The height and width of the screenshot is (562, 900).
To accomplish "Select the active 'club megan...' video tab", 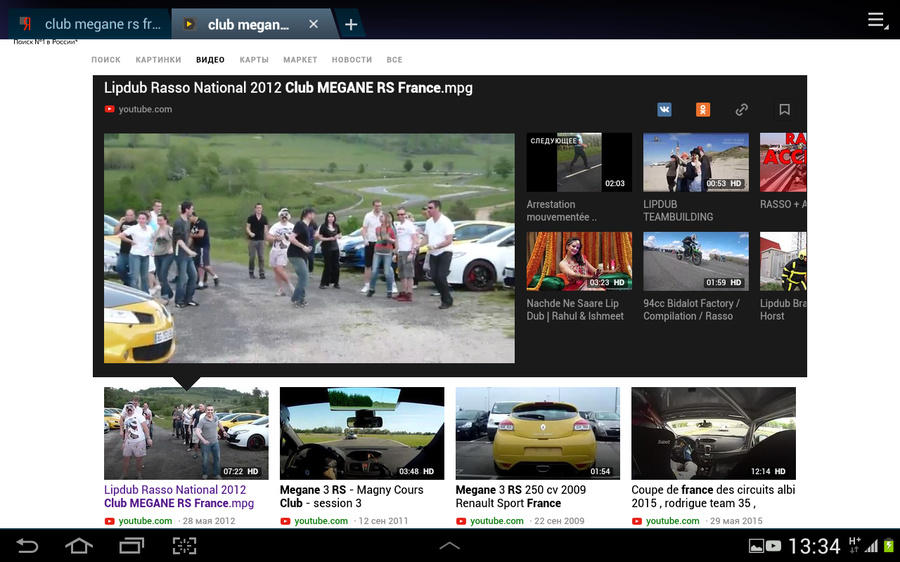I will [x=250, y=24].
